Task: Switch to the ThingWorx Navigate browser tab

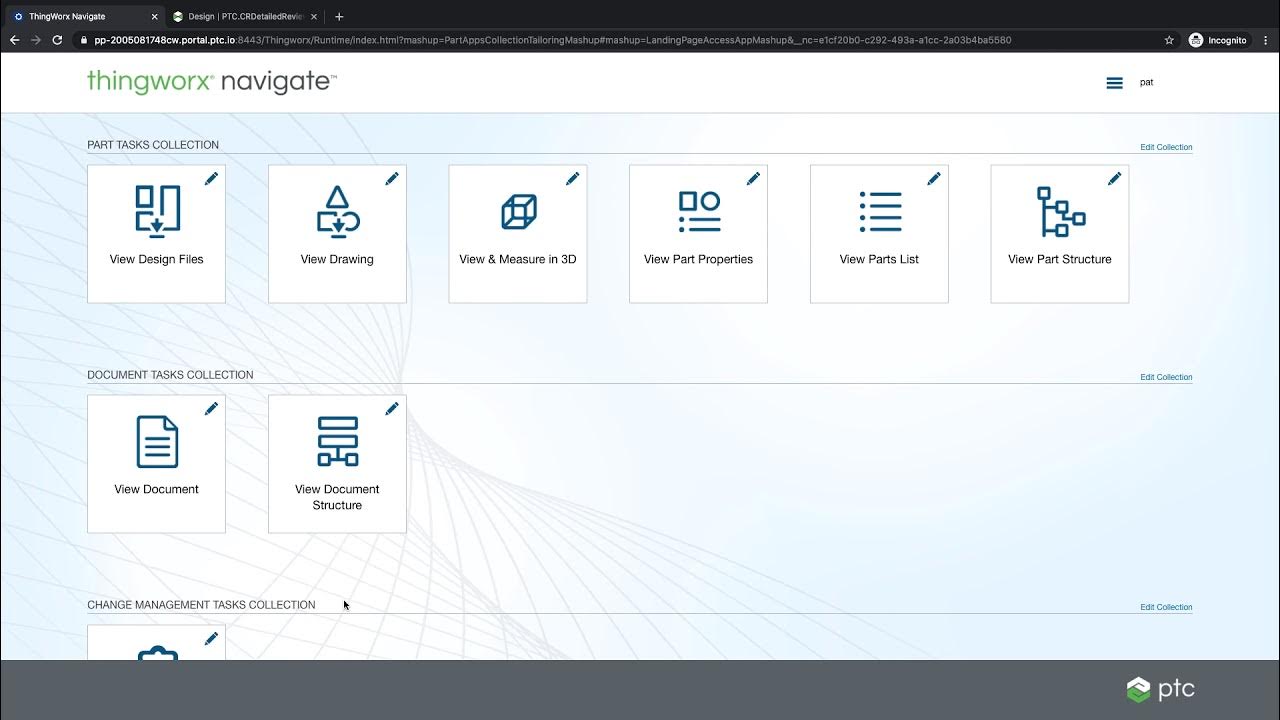Action: [x=82, y=16]
